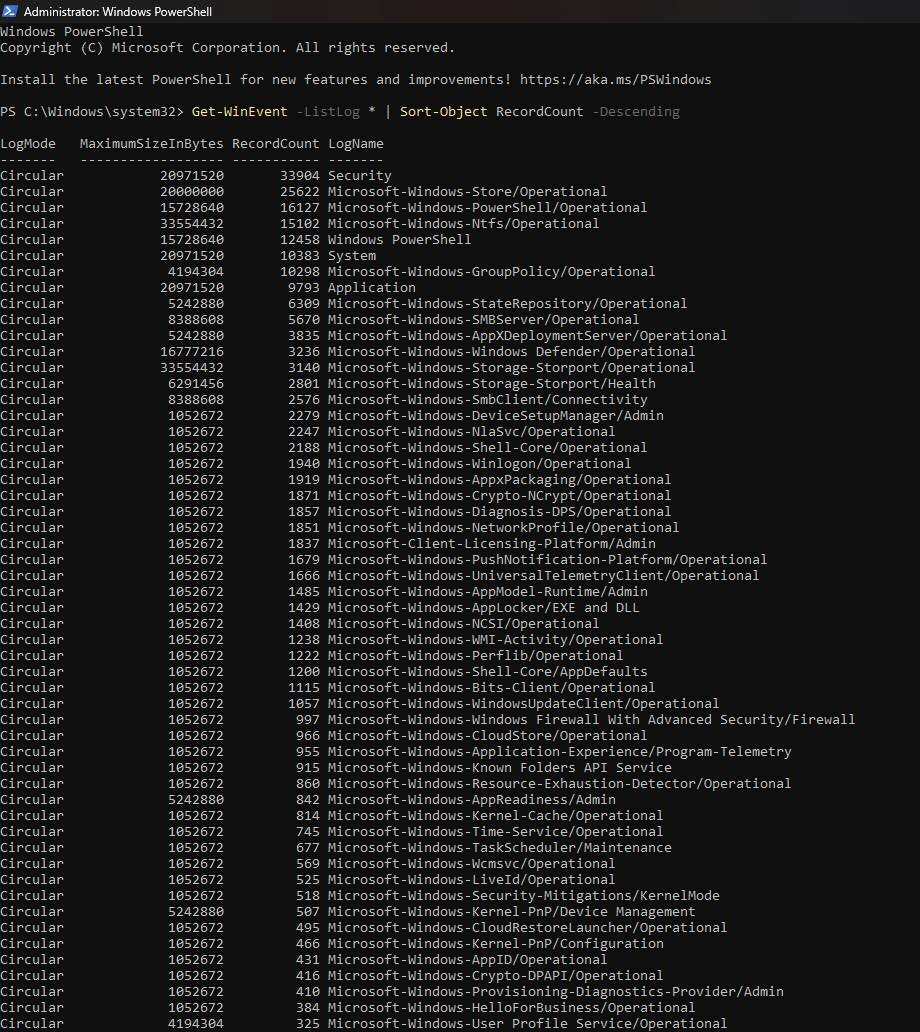The image size is (920, 1032).
Task: Click the 'Get-WinEvent' command text
Action: [x=240, y=112]
